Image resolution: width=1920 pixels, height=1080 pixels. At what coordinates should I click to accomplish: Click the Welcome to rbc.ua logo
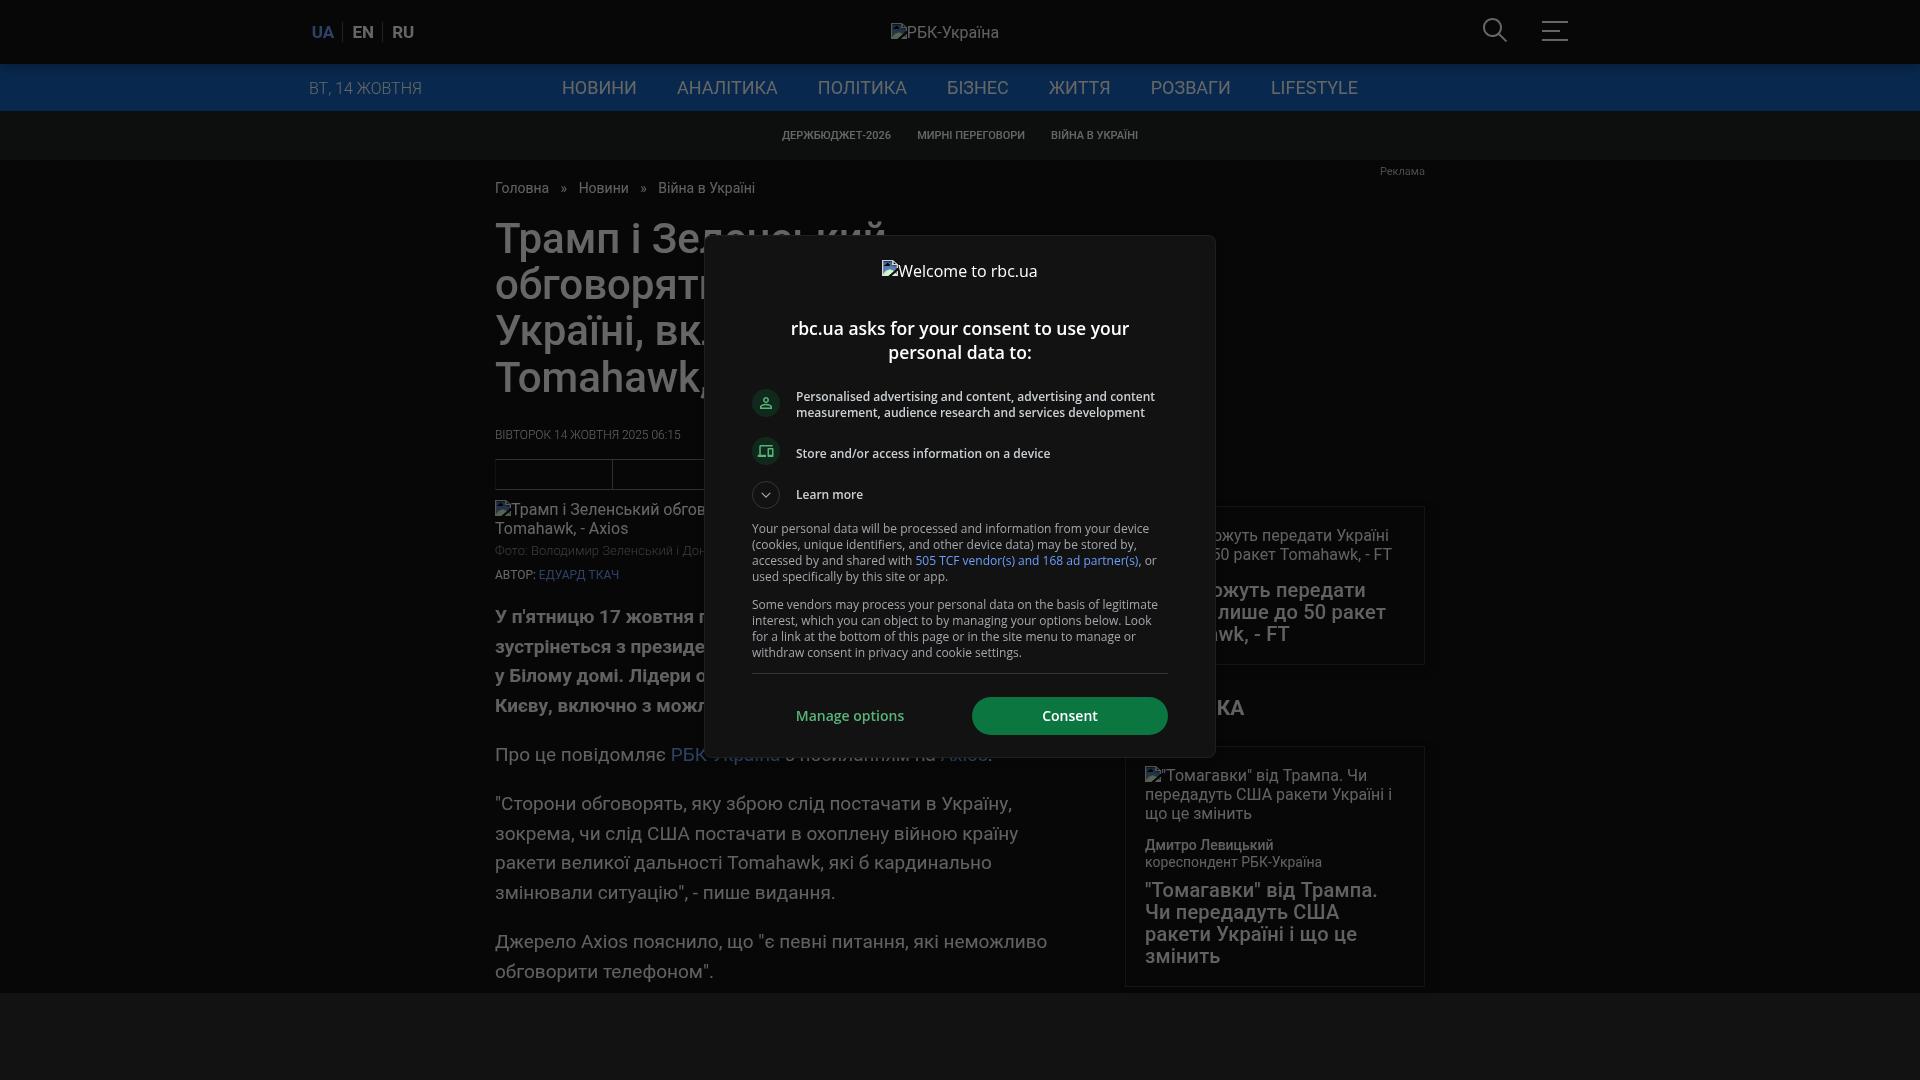[959, 271]
